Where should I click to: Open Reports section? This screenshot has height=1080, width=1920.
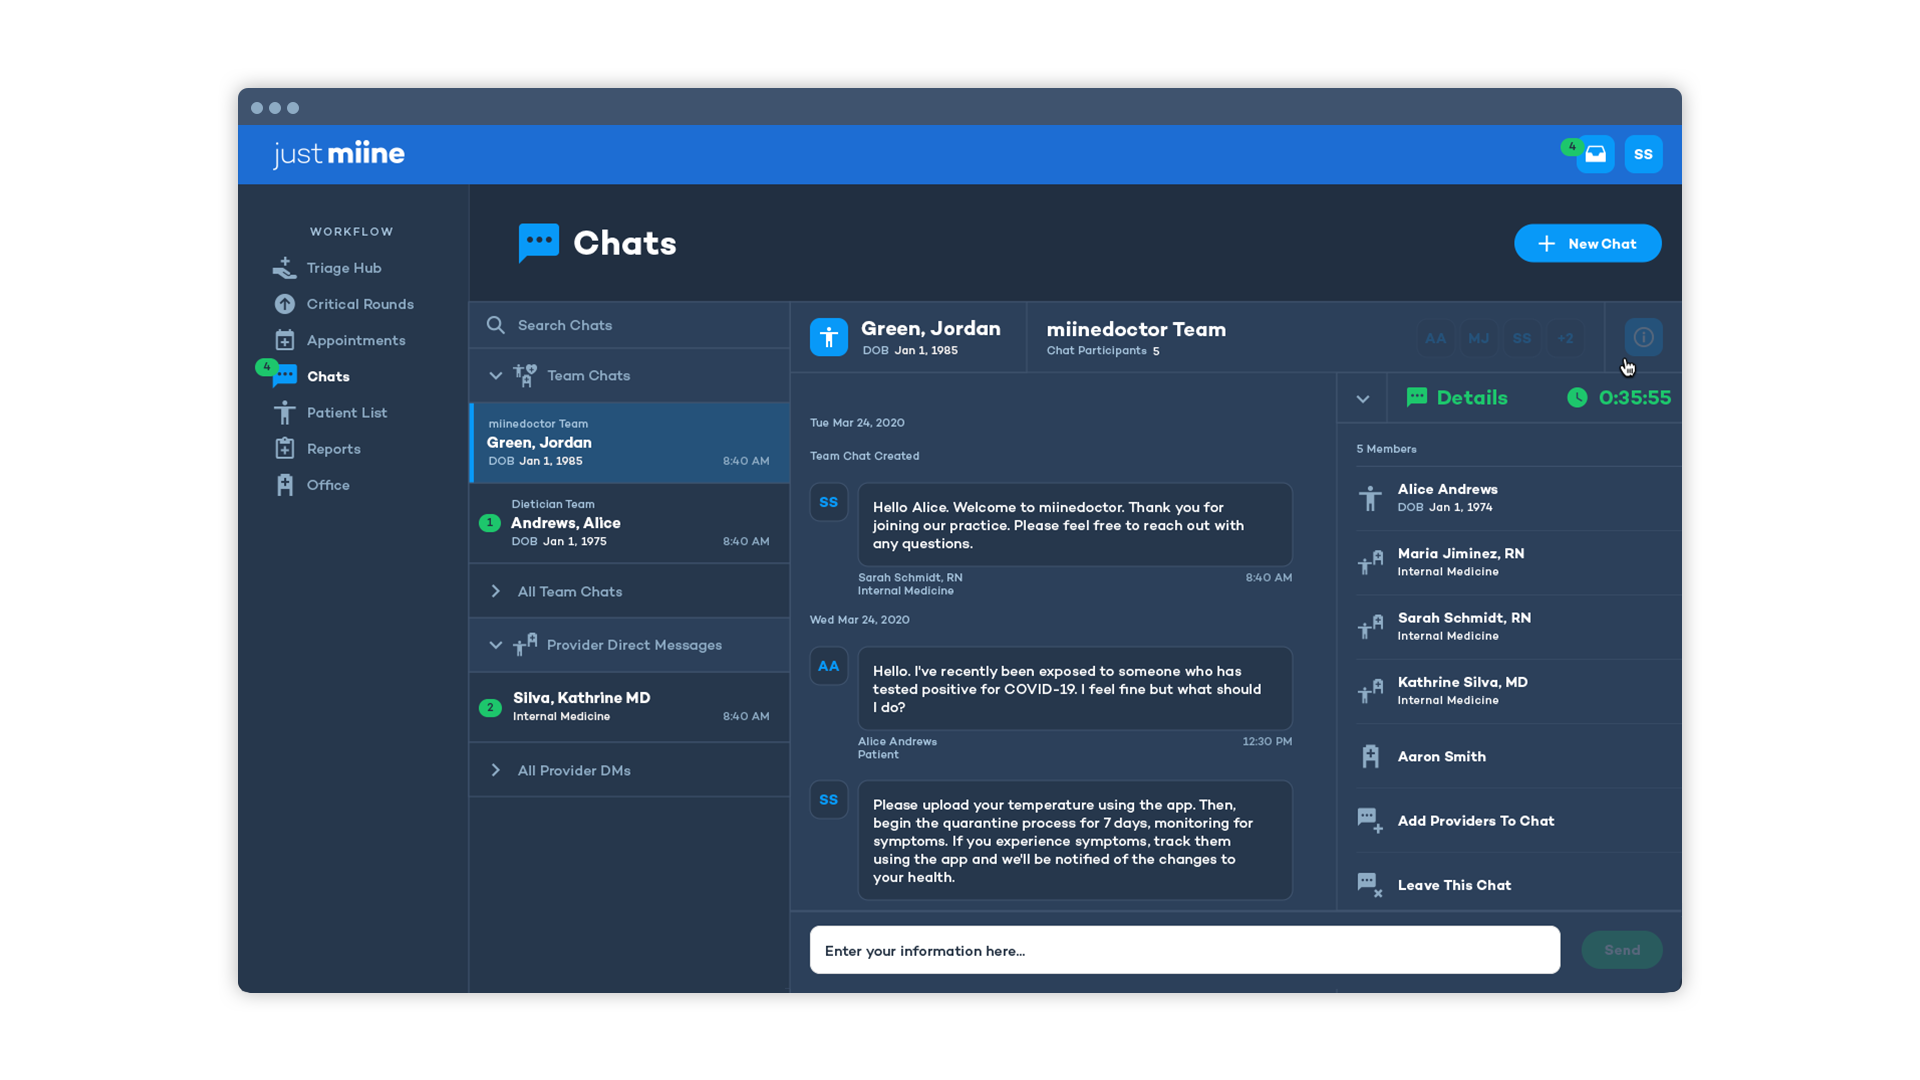tap(334, 448)
